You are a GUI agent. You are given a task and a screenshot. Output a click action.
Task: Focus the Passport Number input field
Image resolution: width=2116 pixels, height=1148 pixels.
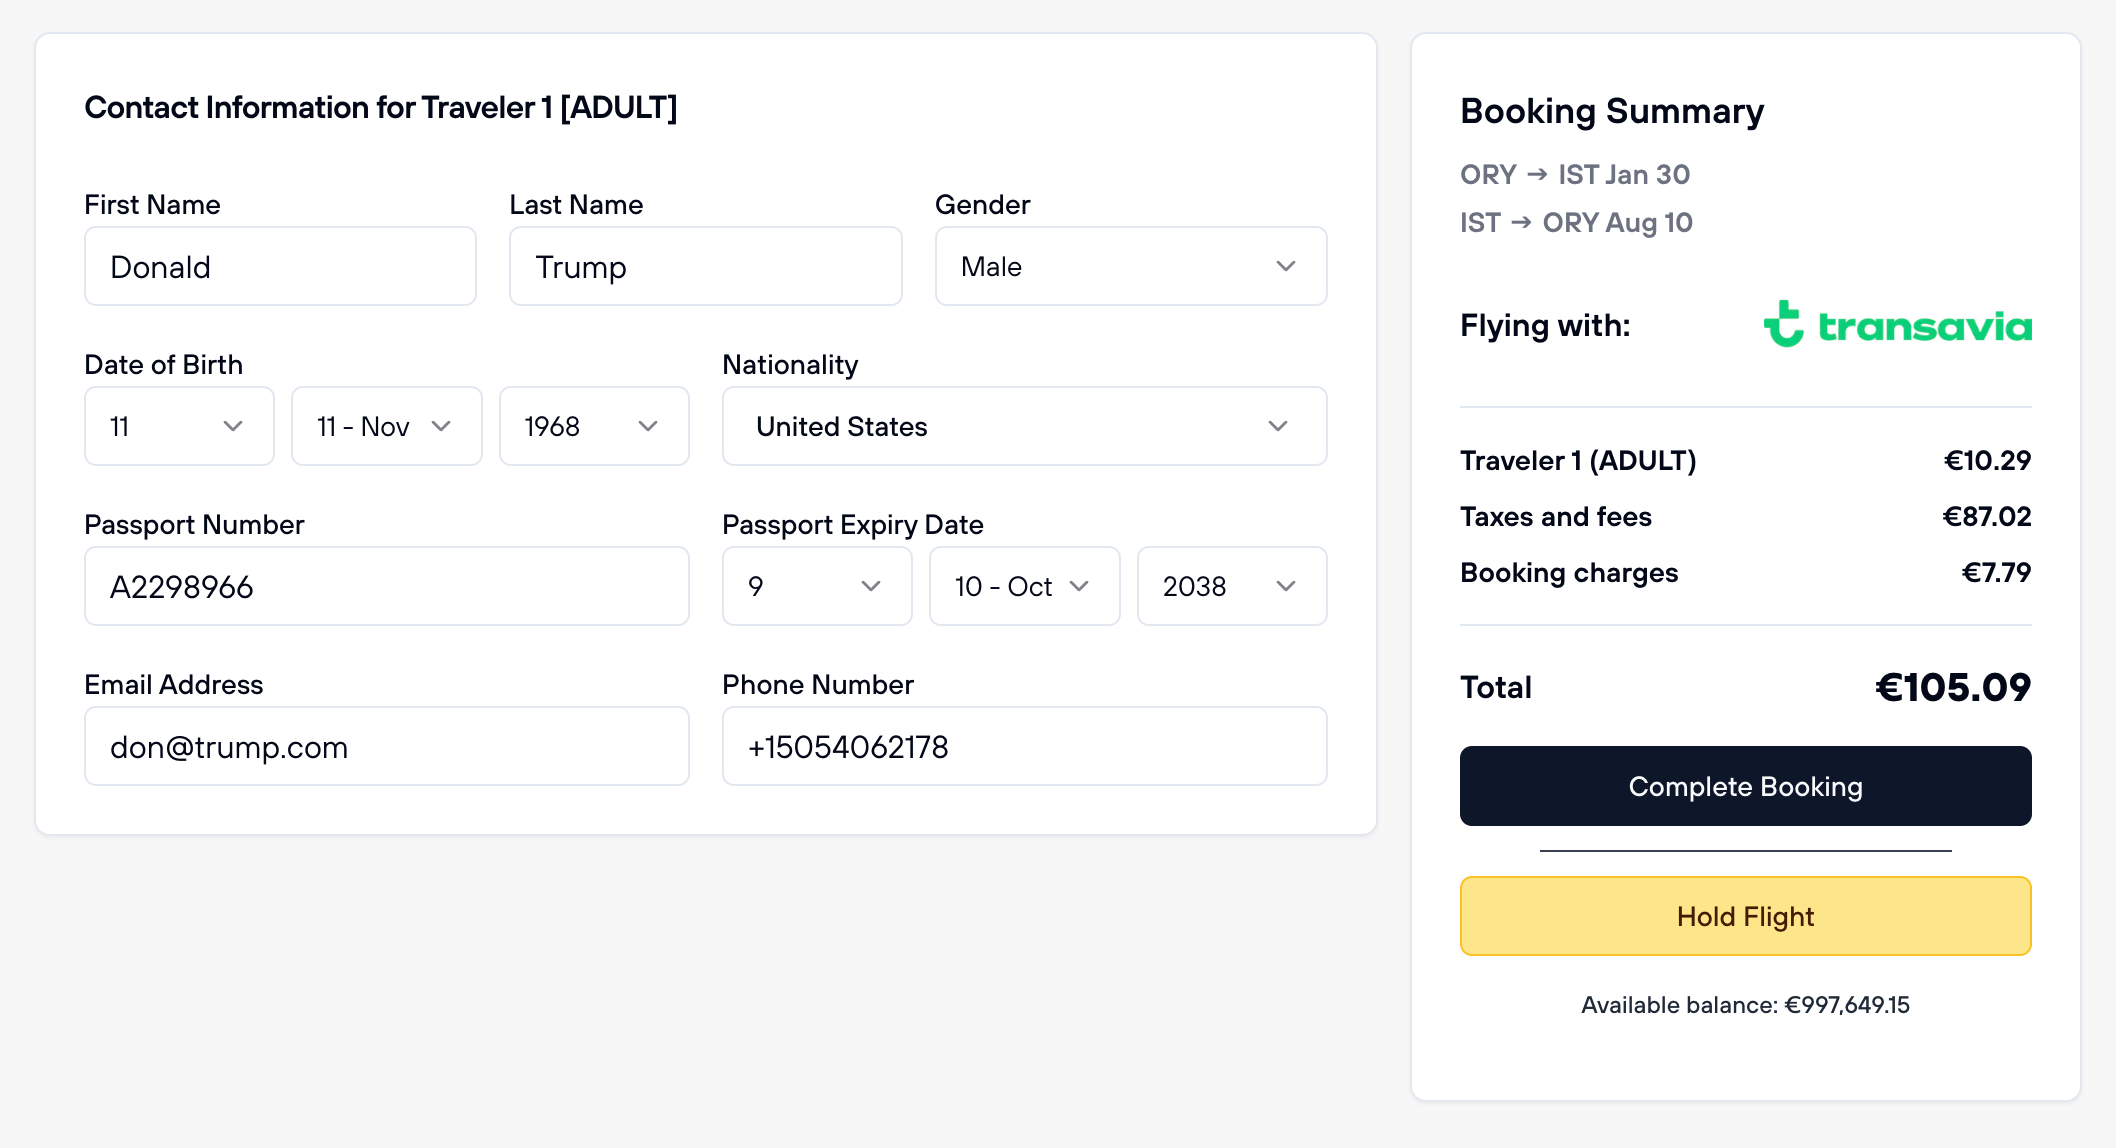point(386,586)
